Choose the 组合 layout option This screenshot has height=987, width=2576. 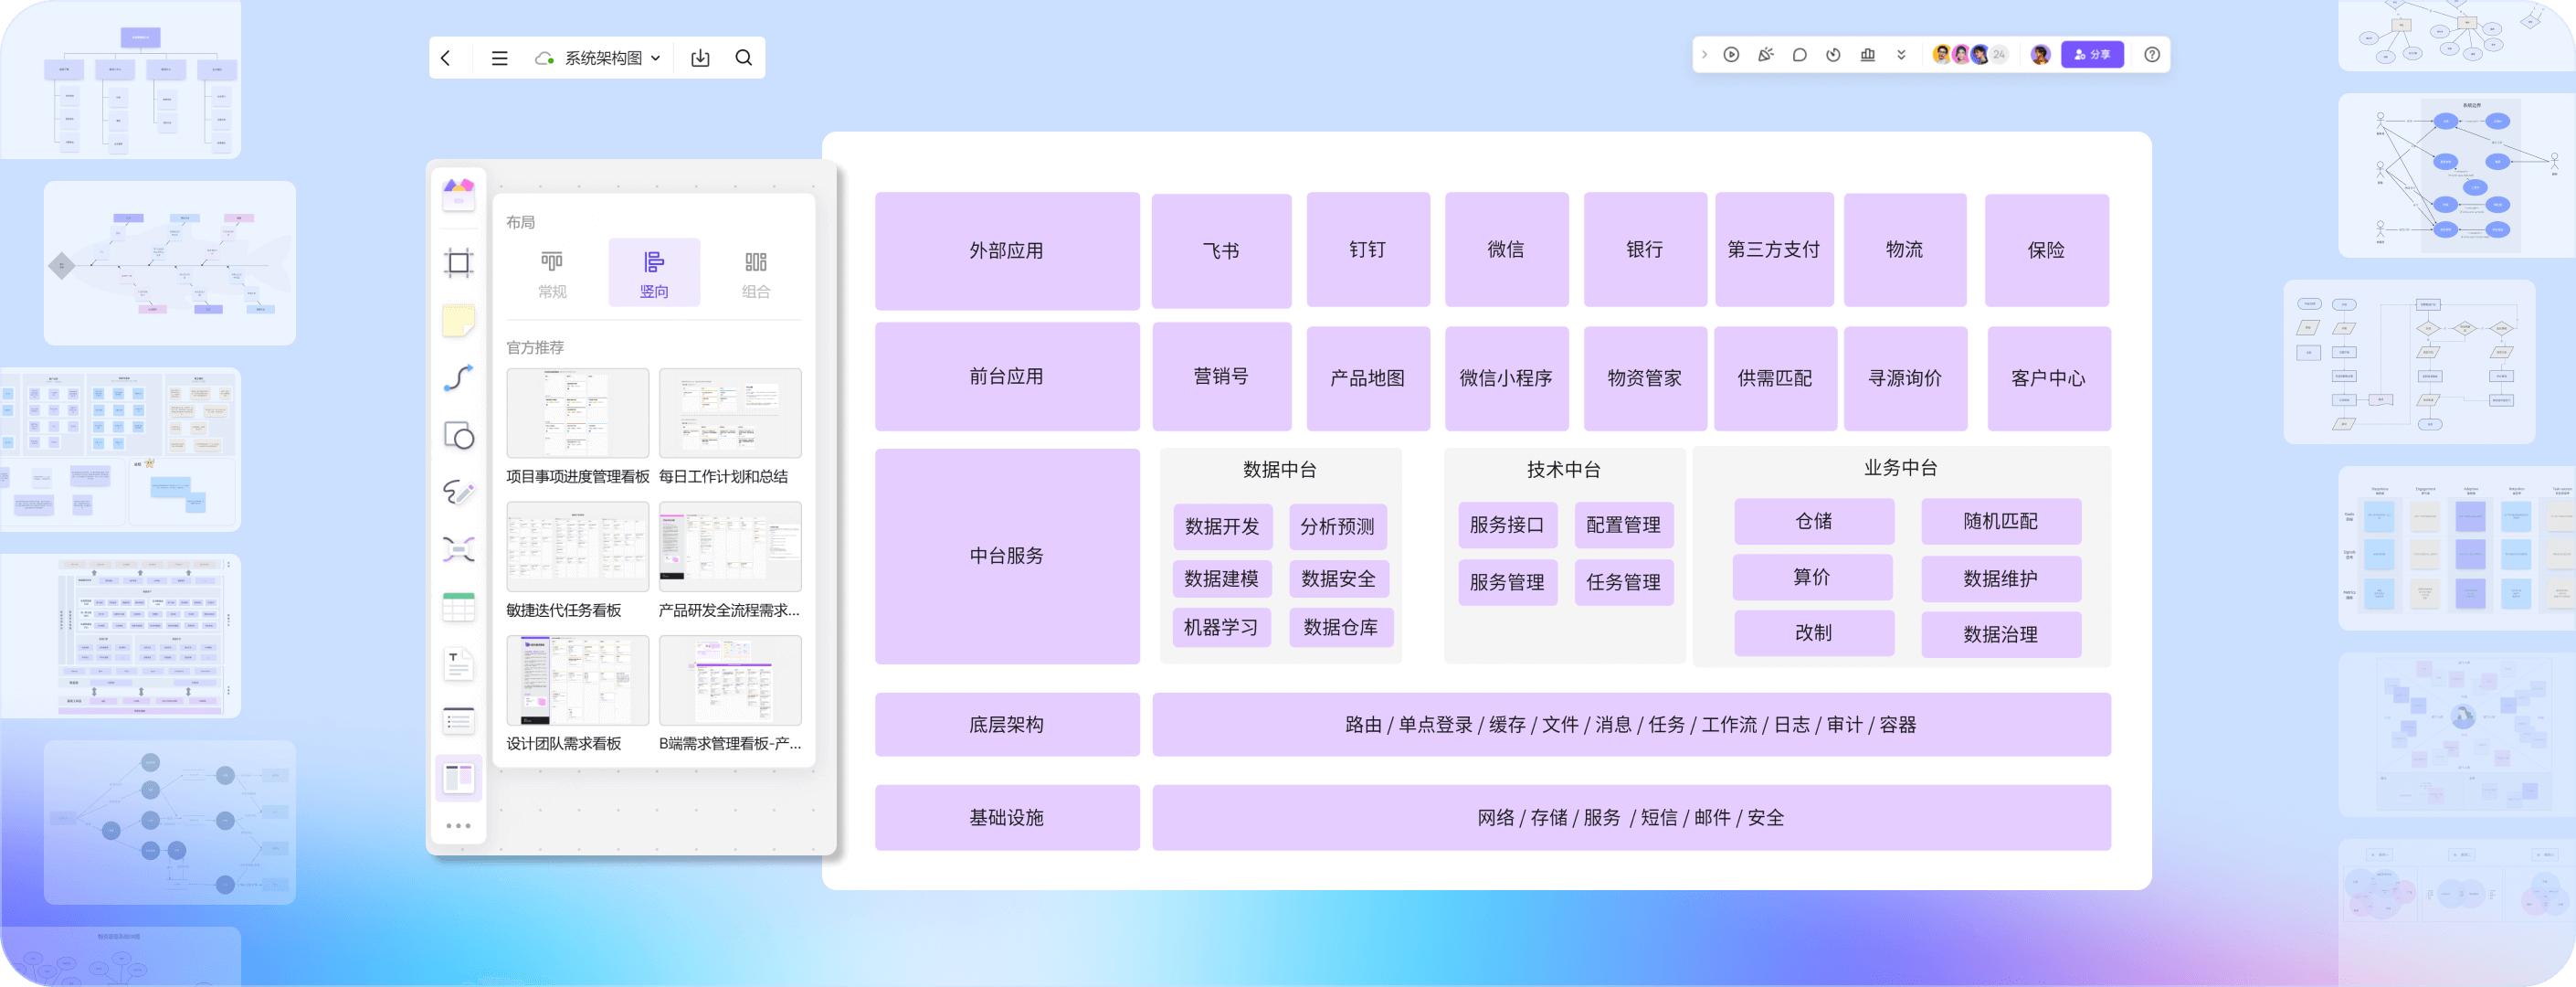pyautogui.click(x=756, y=274)
